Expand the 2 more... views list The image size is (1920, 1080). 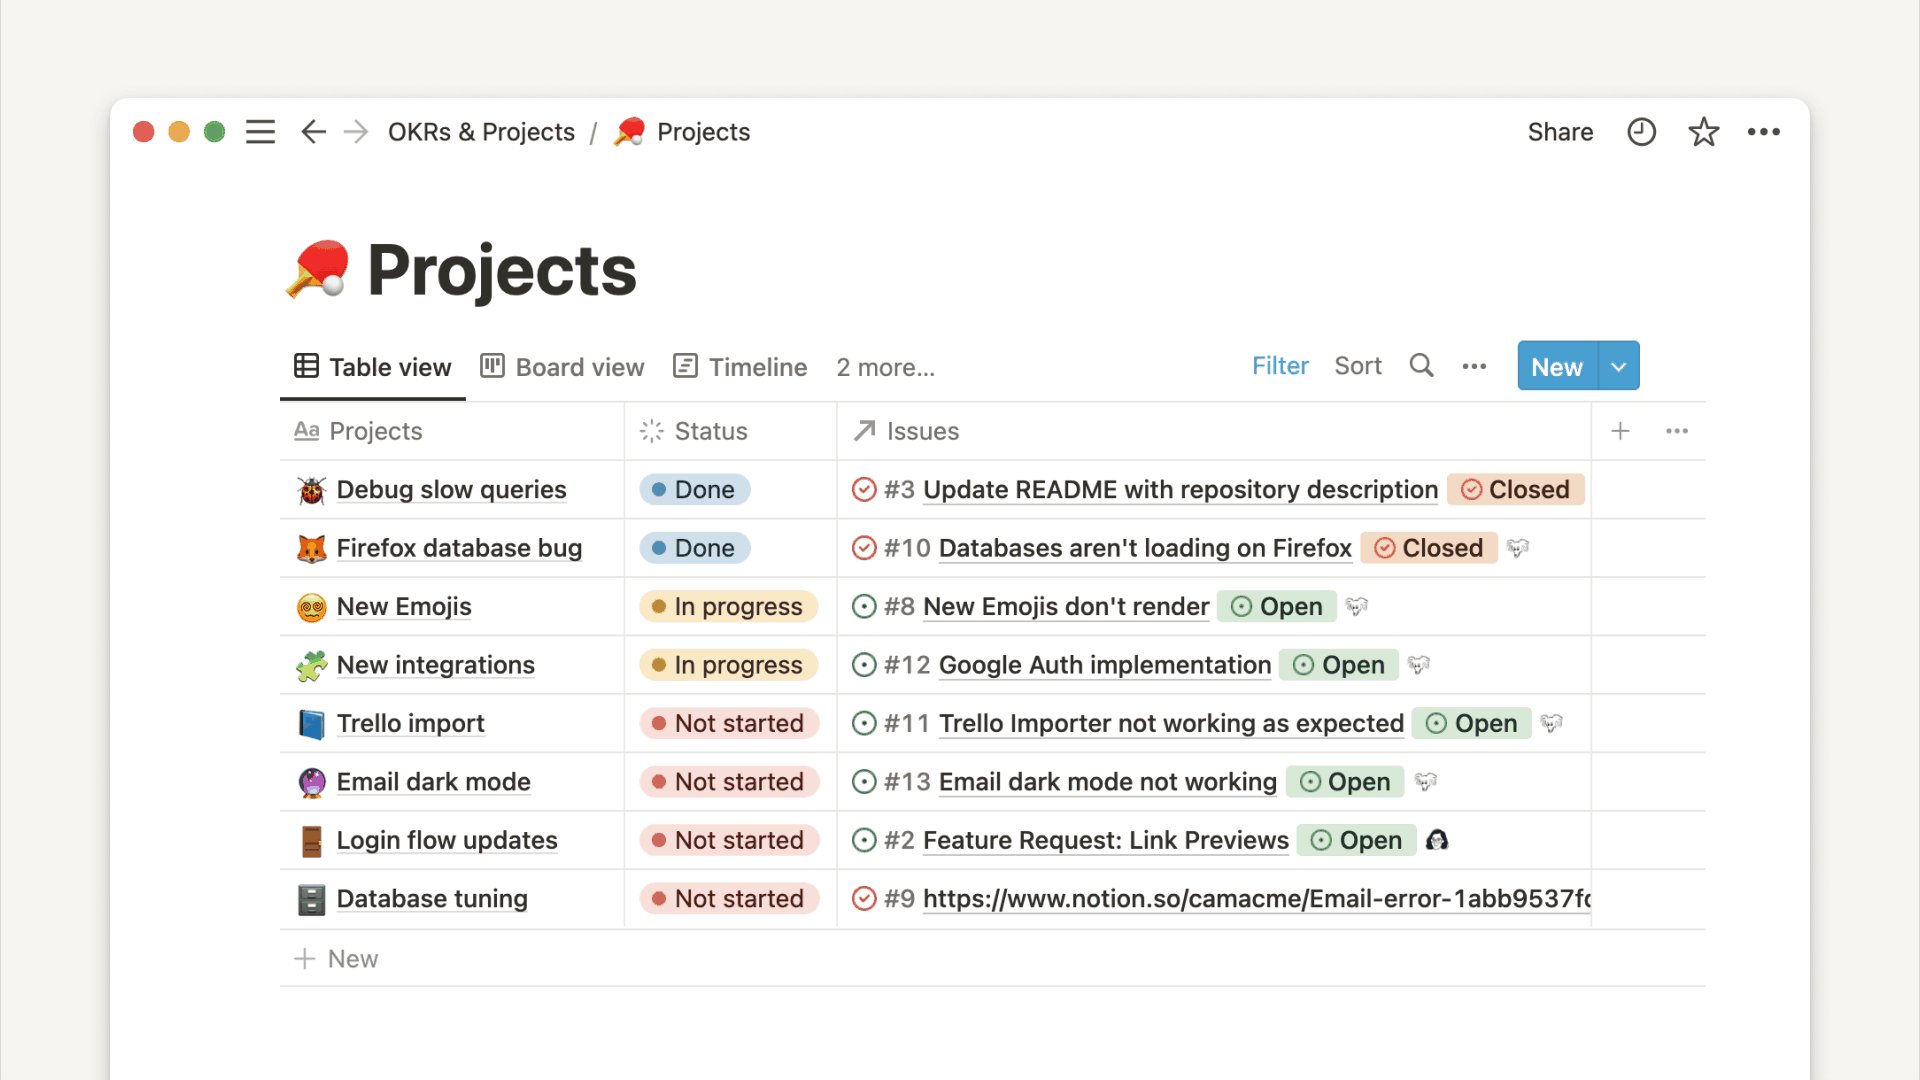pyautogui.click(x=885, y=367)
